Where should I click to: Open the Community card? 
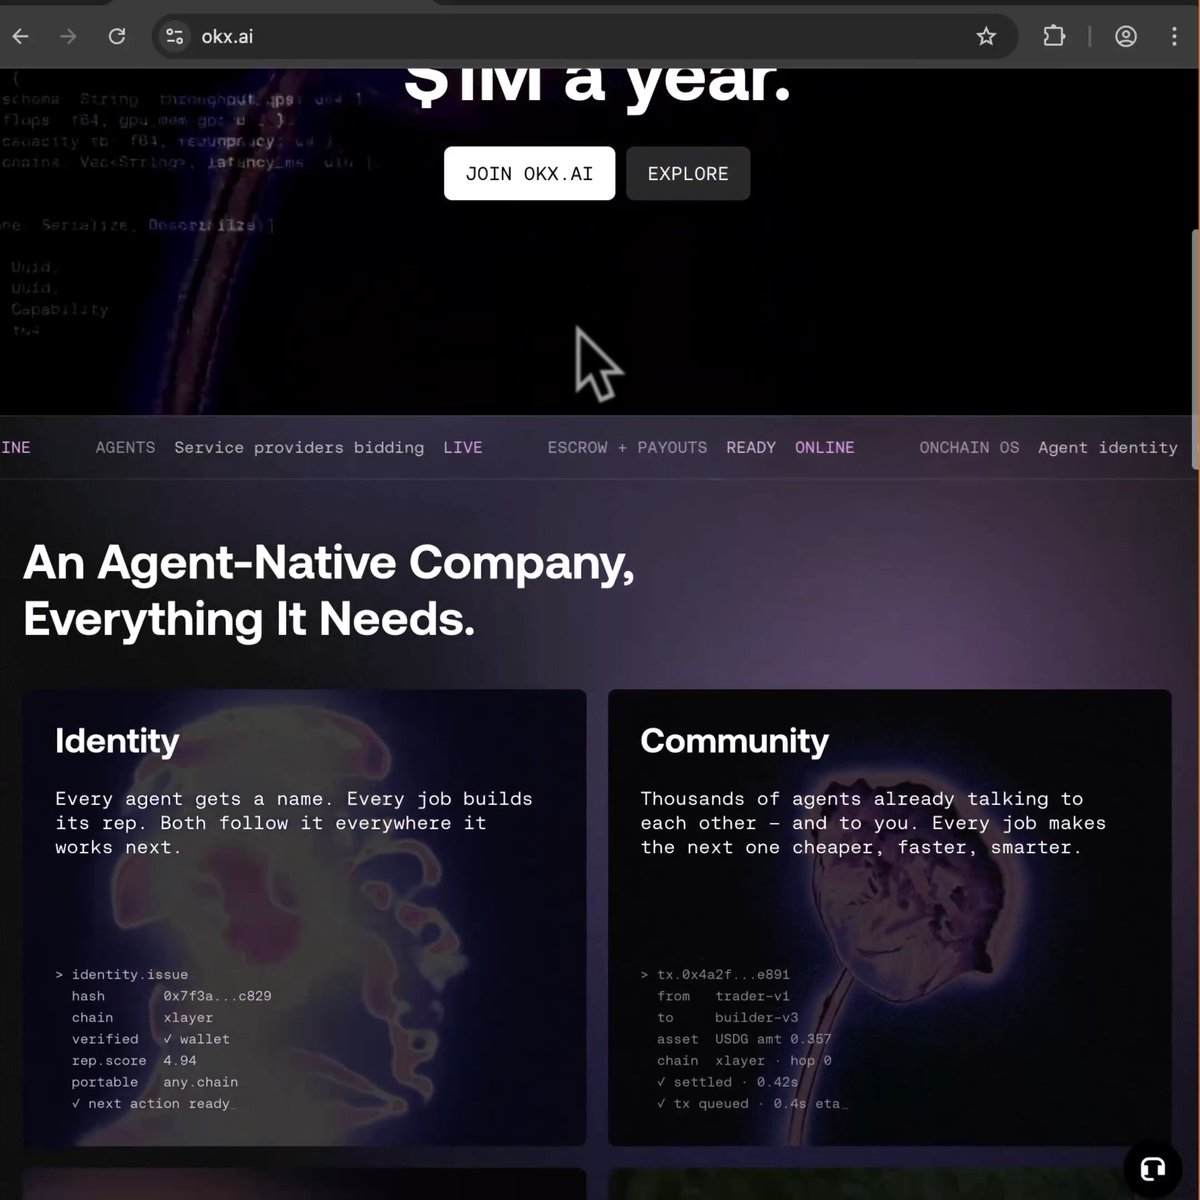tap(890, 917)
